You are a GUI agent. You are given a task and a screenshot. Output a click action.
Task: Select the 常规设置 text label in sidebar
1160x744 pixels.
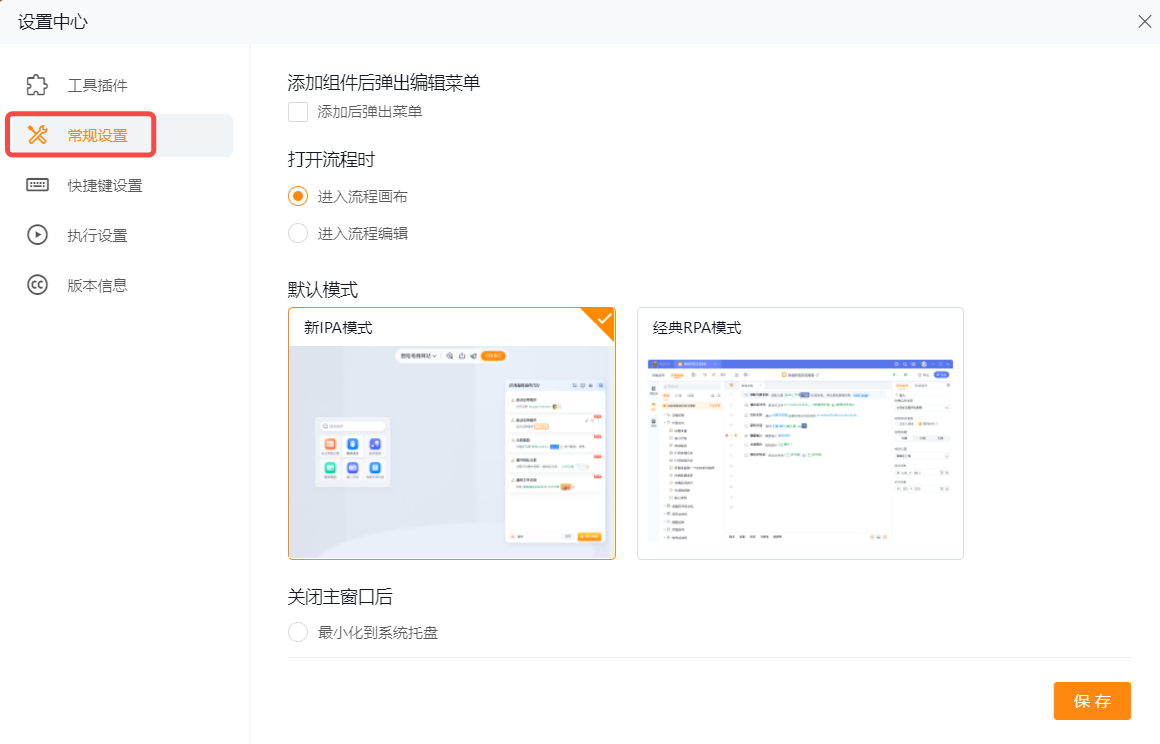97,135
